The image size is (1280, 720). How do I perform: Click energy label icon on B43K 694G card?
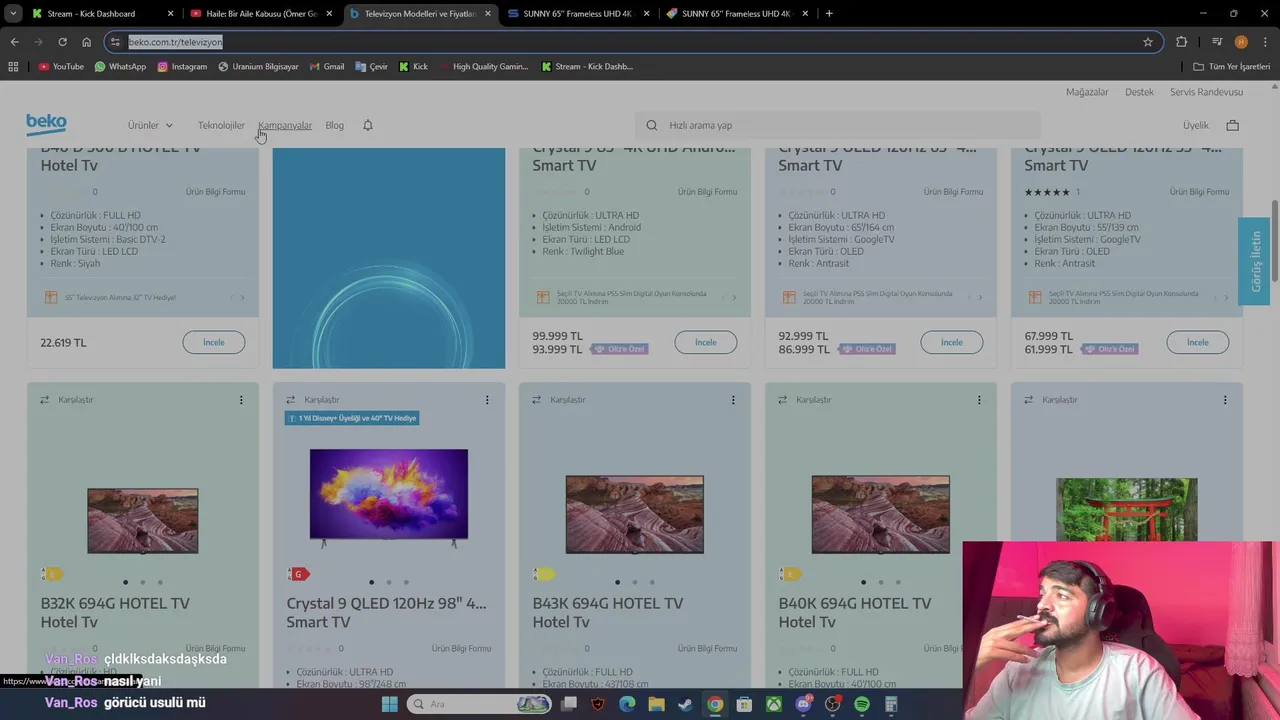[545, 574]
